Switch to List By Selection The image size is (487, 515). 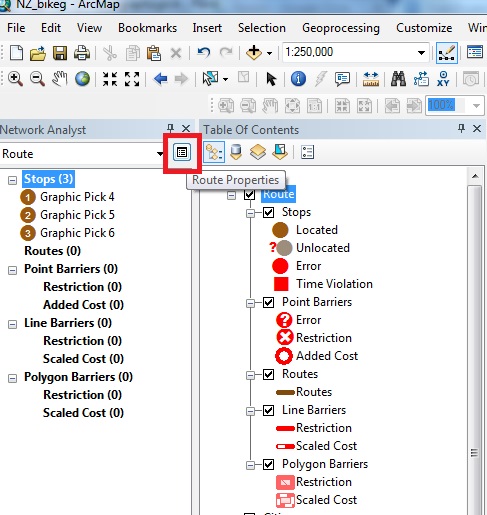pos(280,152)
